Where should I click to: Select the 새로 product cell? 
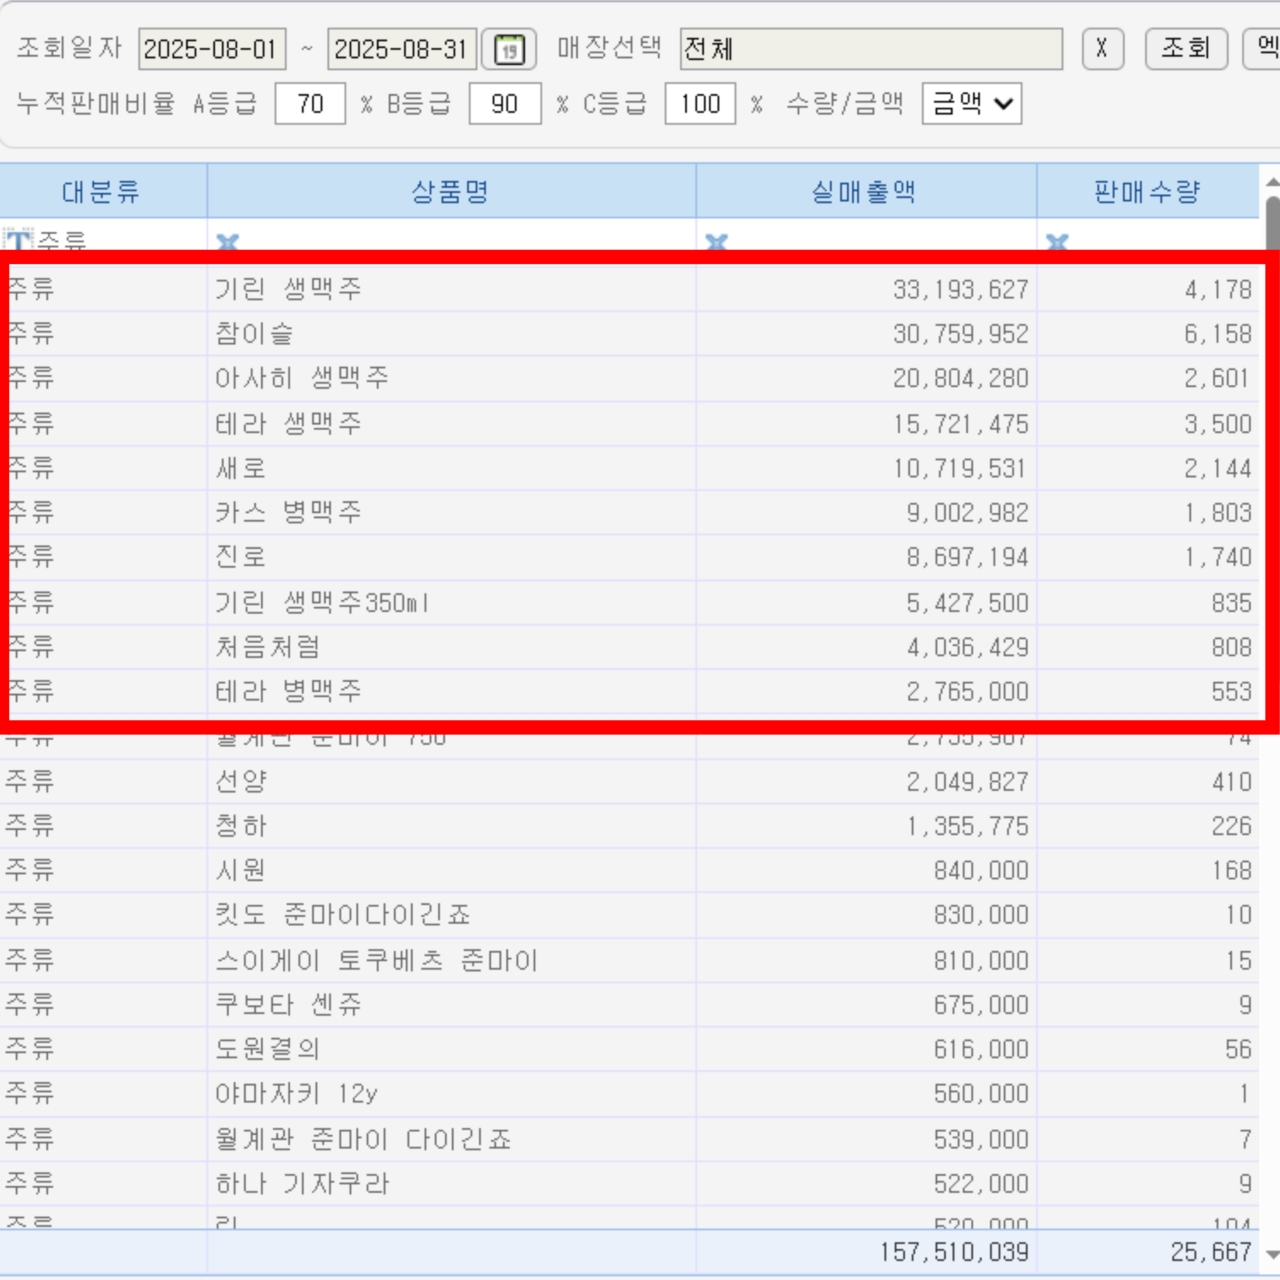pos(451,468)
